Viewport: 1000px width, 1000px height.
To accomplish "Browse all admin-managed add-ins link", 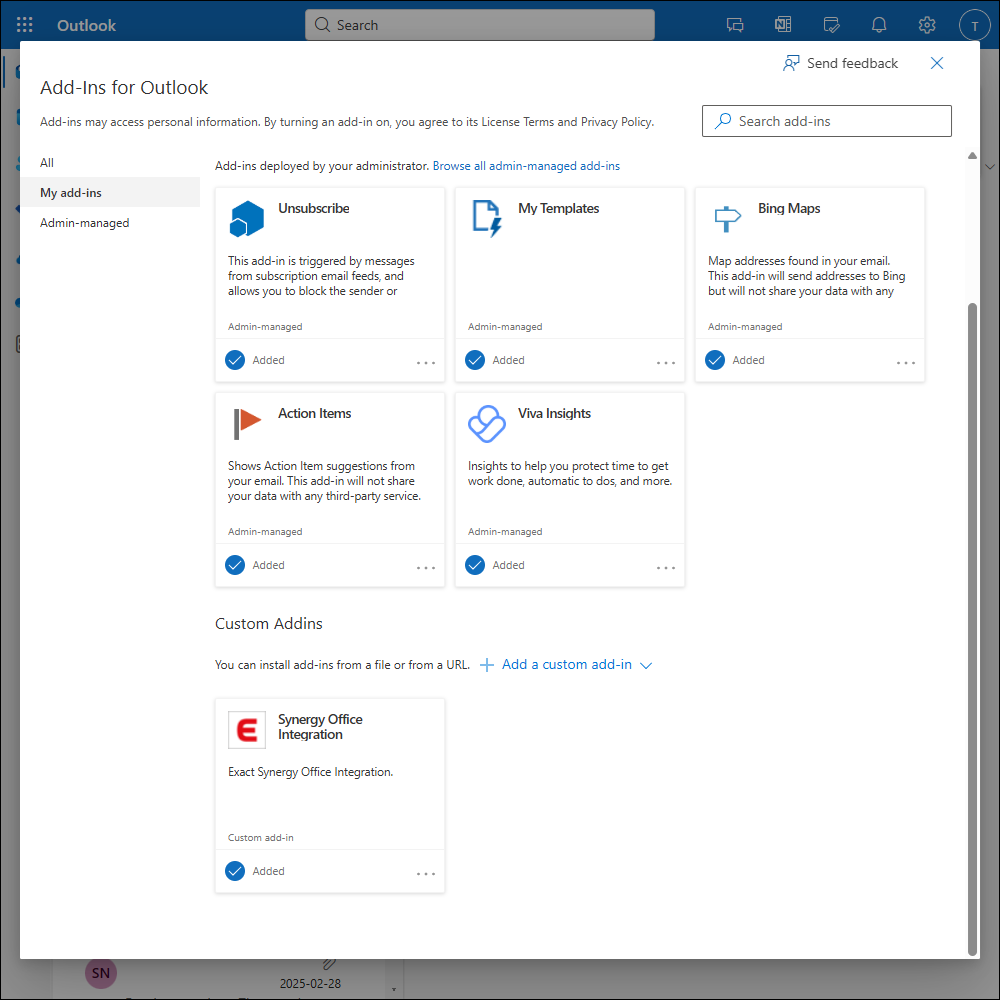I will tap(526, 166).
